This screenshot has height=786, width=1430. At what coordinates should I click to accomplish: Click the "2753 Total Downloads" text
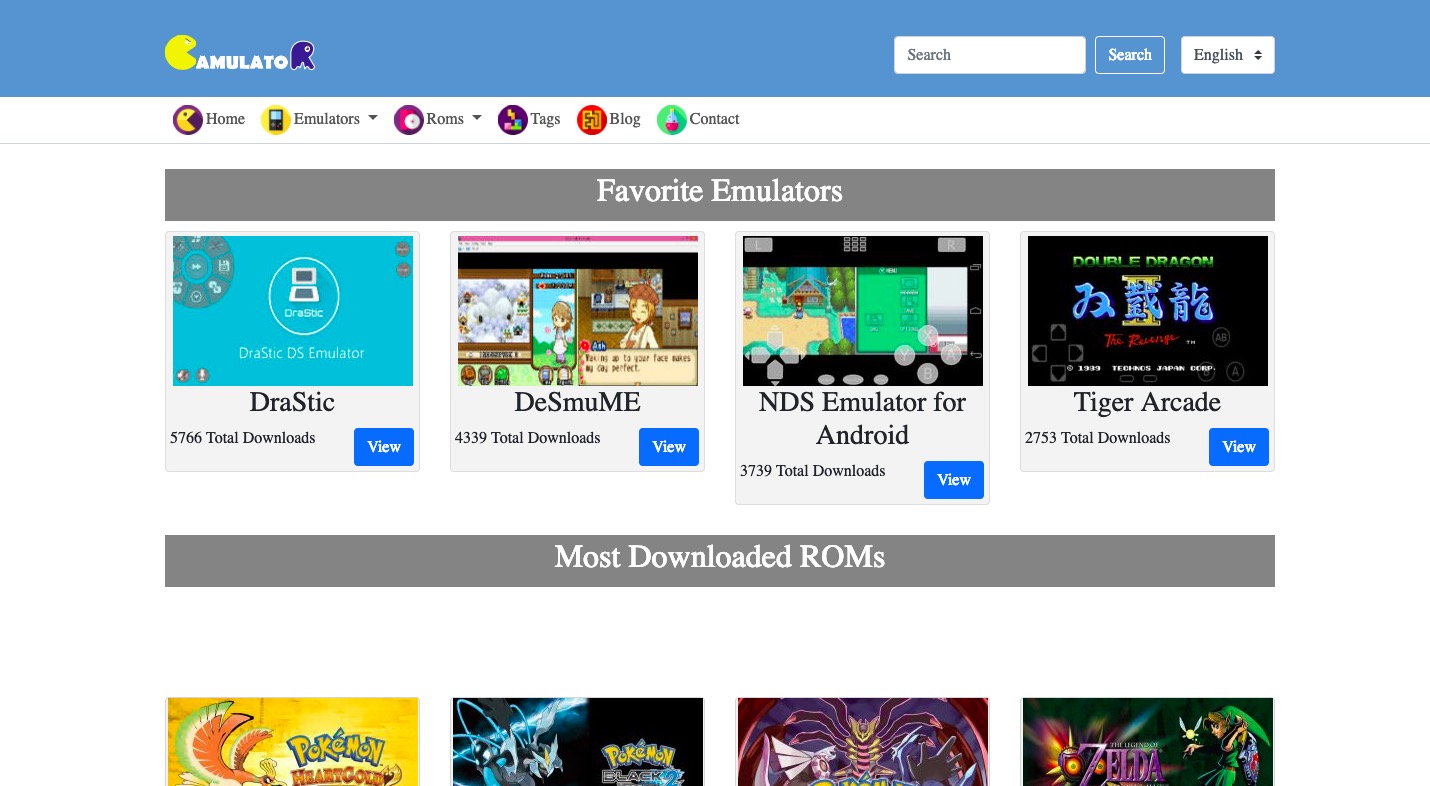click(1098, 438)
